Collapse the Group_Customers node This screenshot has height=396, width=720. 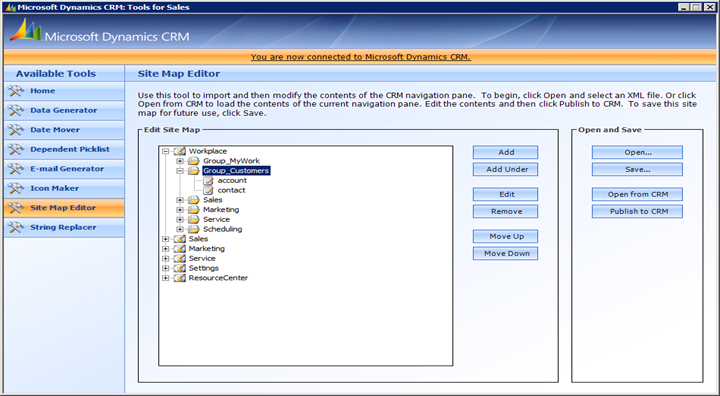click(x=180, y=171)
